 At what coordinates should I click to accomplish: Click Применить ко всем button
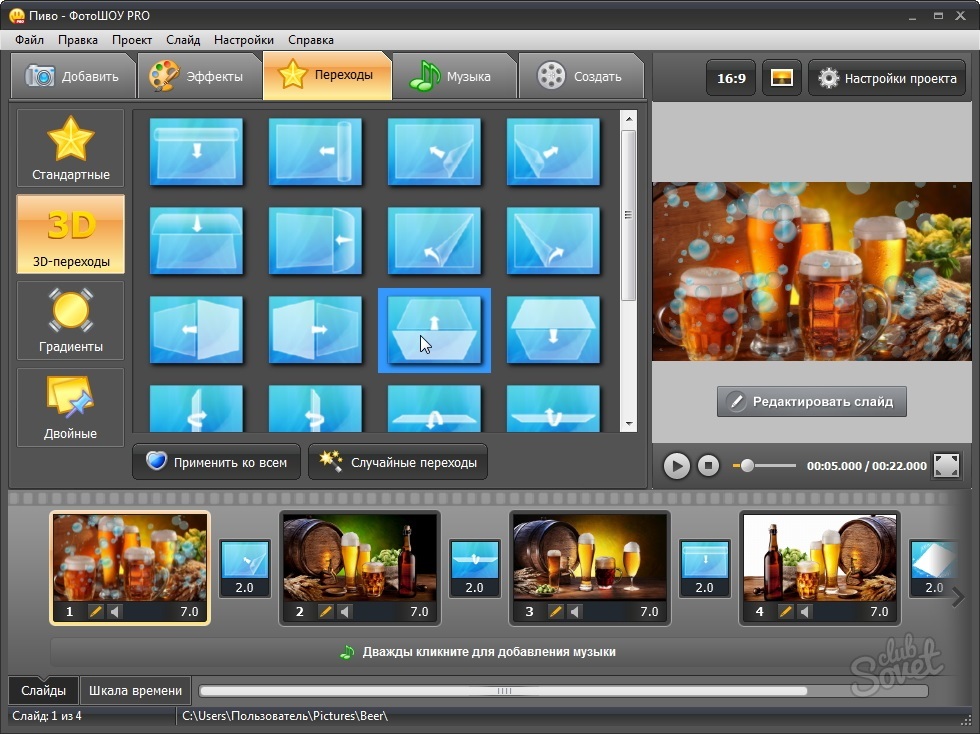(216, 462)
